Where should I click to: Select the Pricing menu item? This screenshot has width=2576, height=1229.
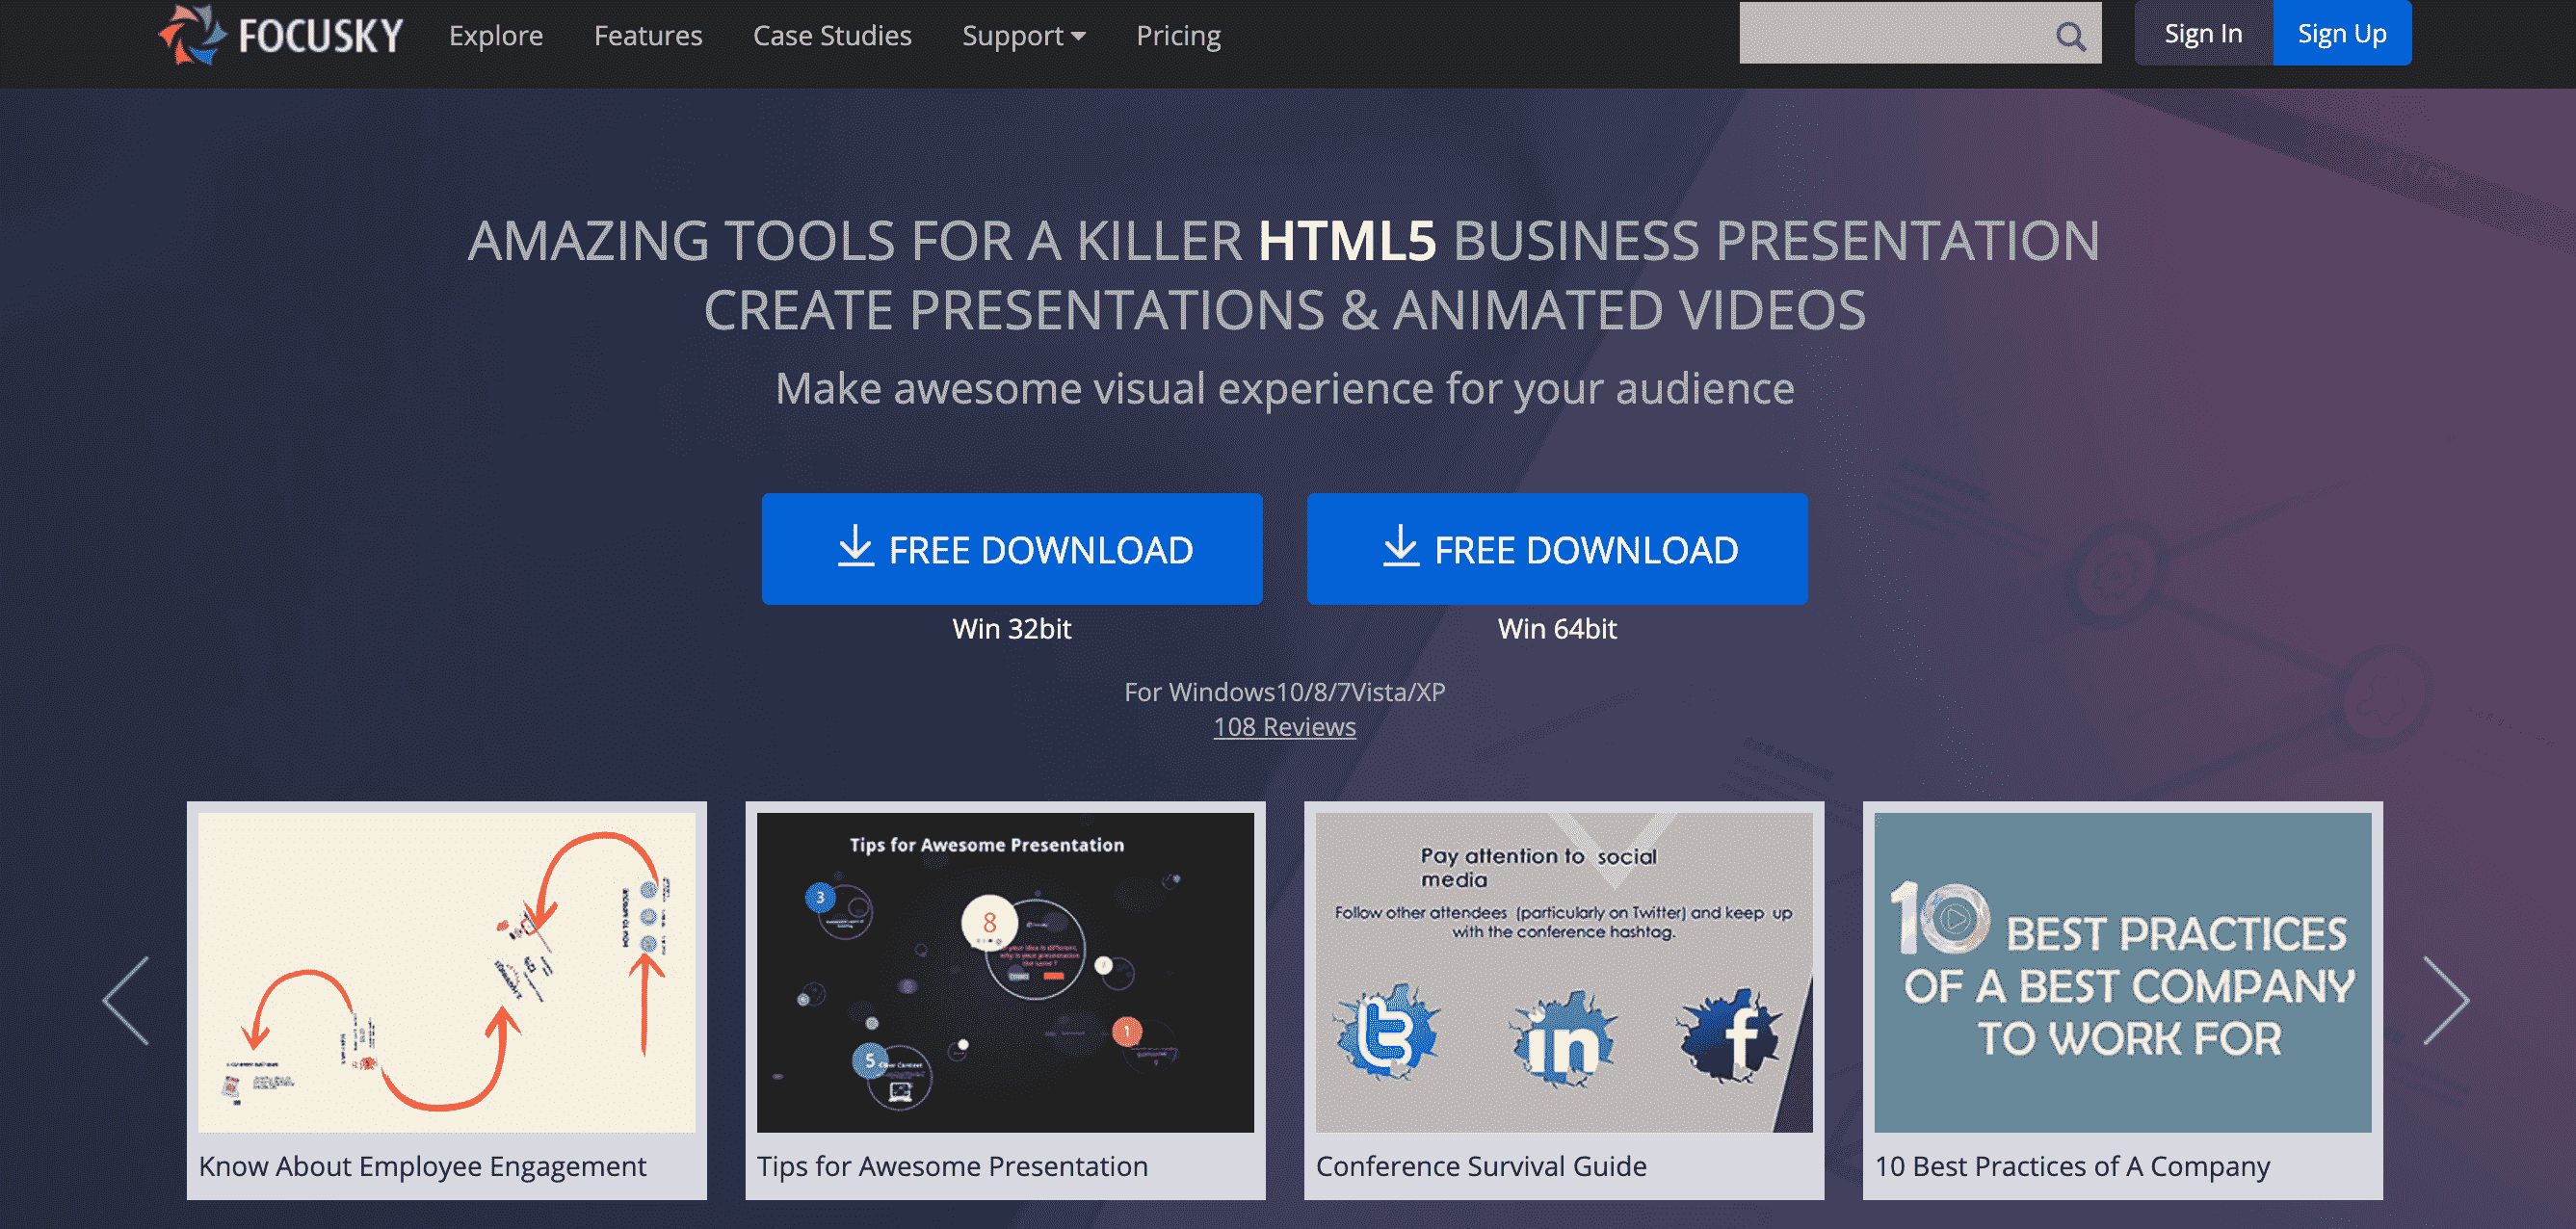click(x=1178, y=33)
